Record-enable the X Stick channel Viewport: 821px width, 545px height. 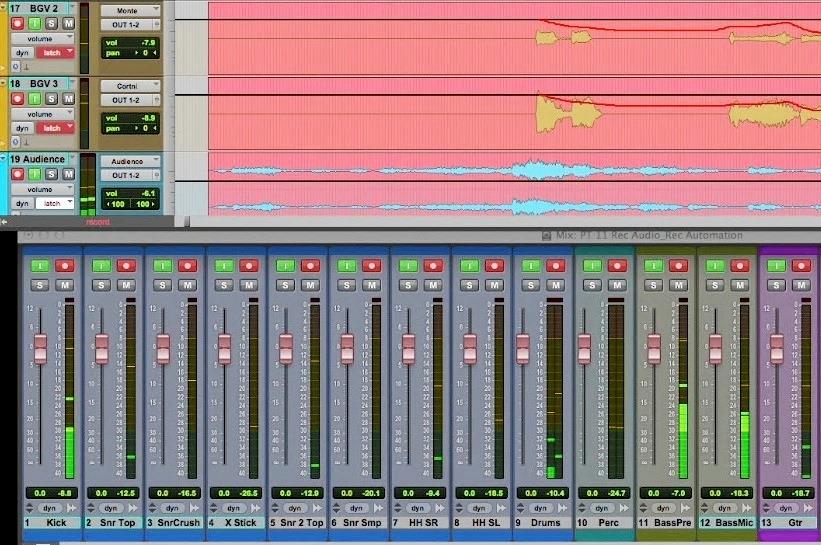coord(249,266)
